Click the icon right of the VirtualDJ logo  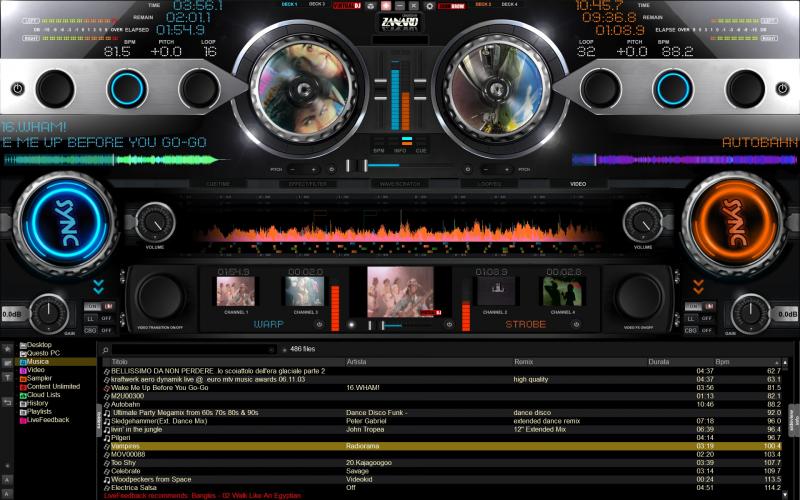(371, 6)
